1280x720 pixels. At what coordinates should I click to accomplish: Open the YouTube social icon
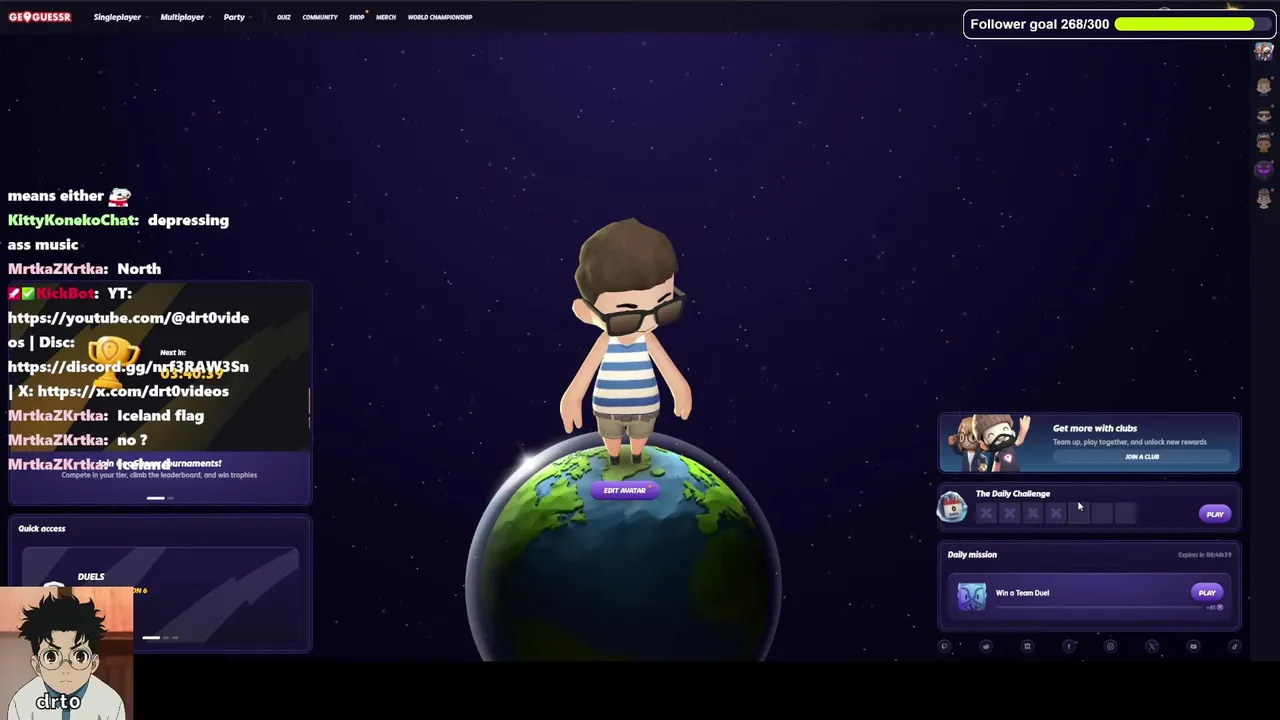coord(1193,646)
